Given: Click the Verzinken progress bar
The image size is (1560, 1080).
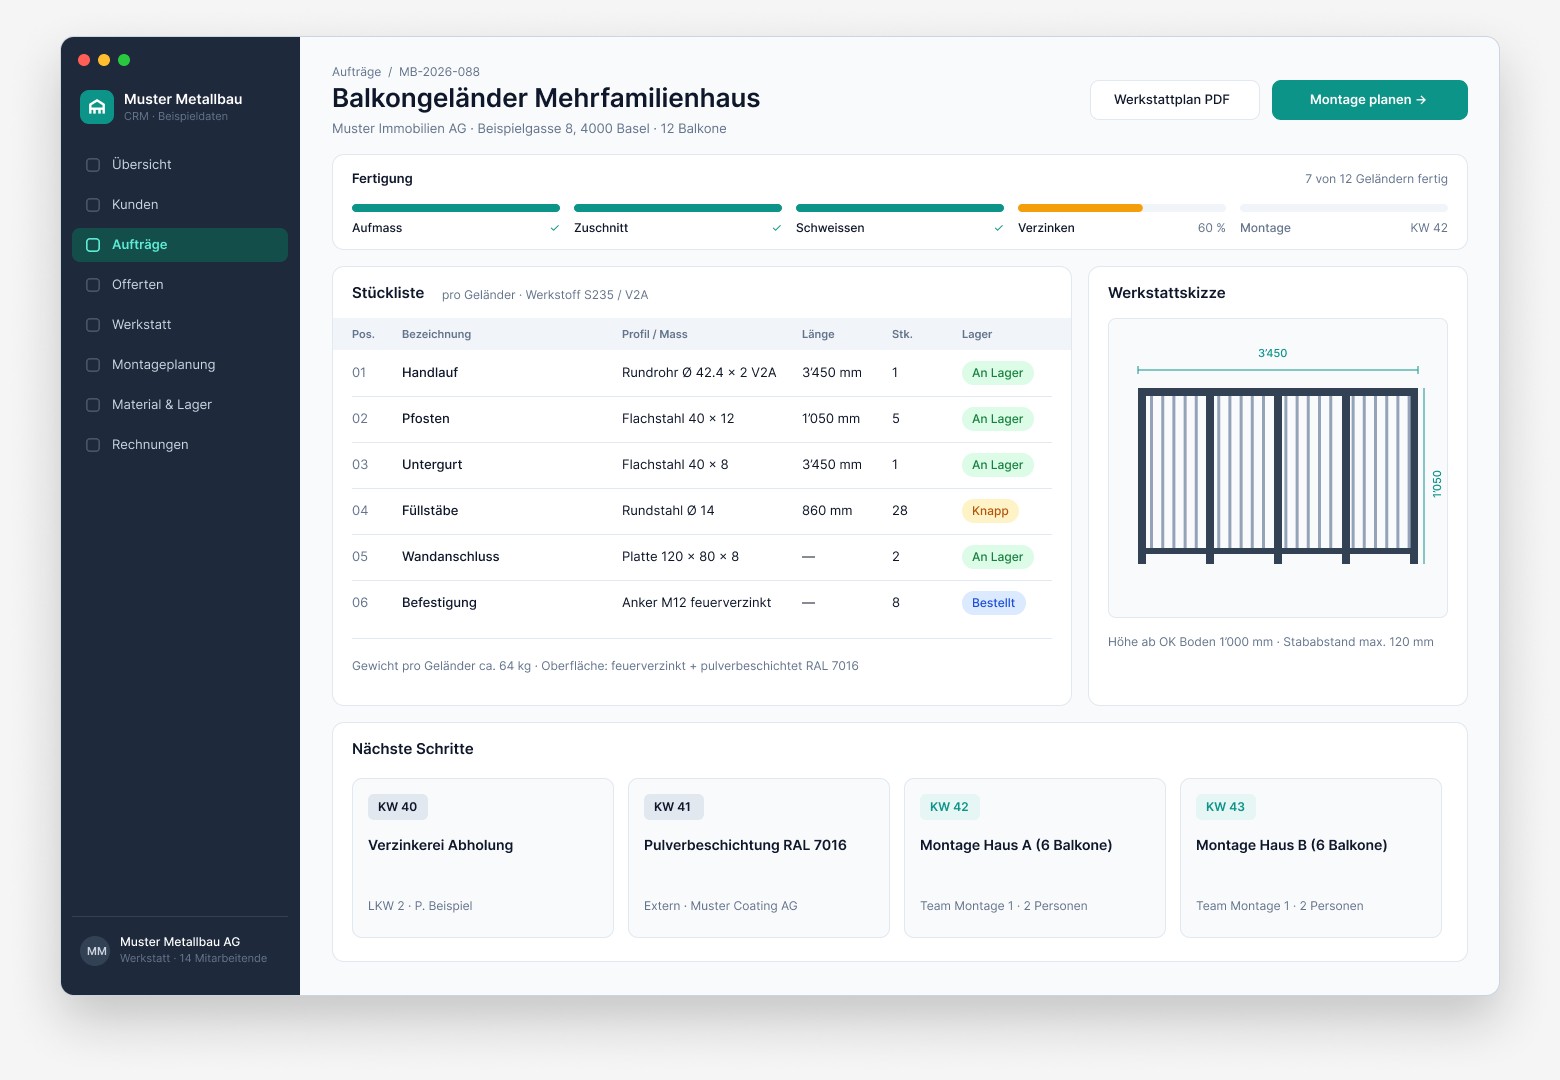Looking at the screenshot, I should 1122,208.
